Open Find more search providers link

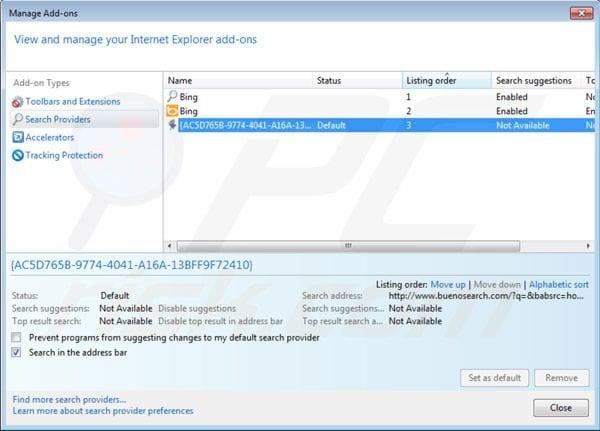point(69,400)
